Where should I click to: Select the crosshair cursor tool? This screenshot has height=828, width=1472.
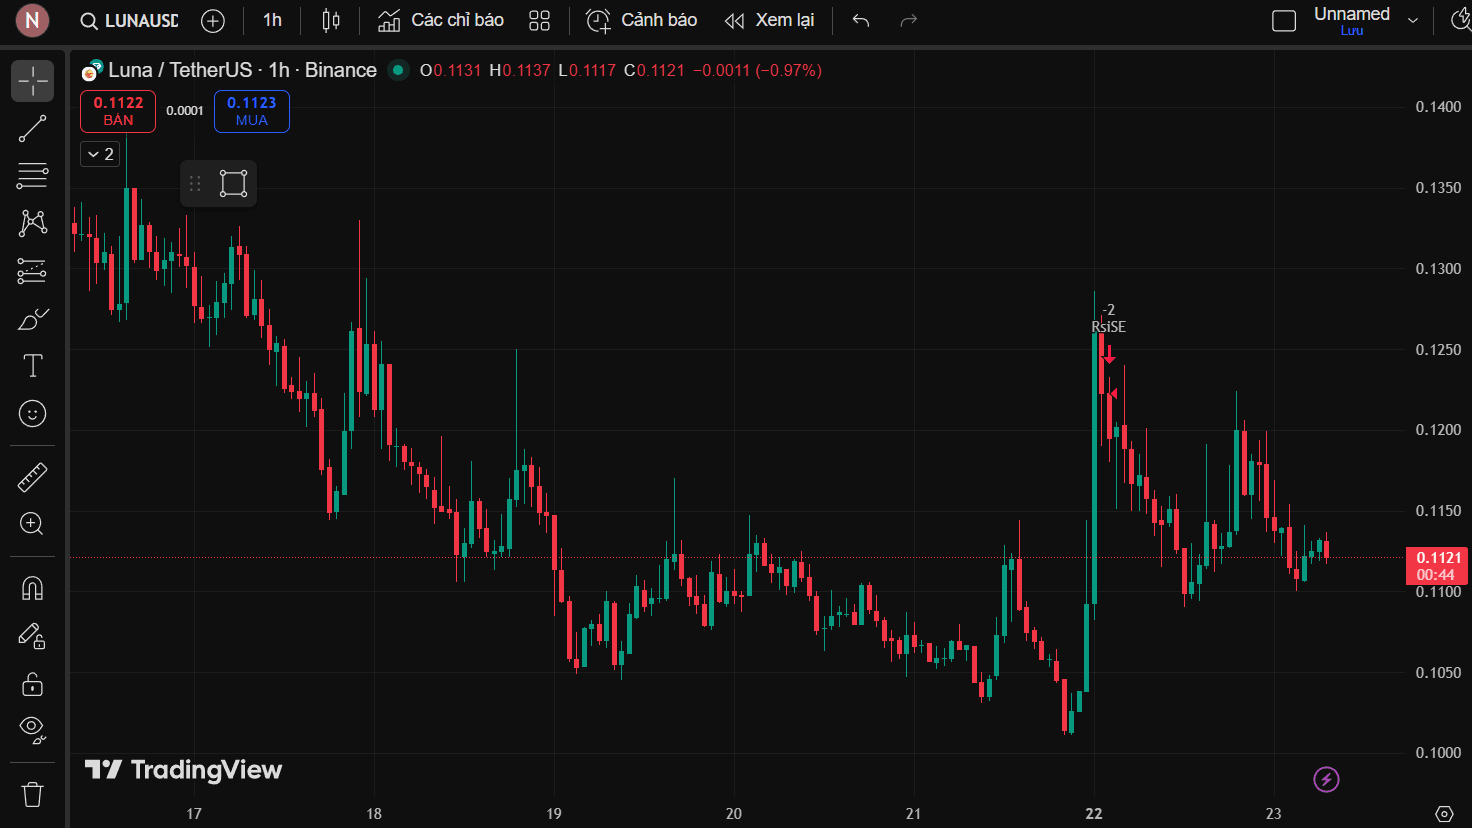click(x=33, y=81)
